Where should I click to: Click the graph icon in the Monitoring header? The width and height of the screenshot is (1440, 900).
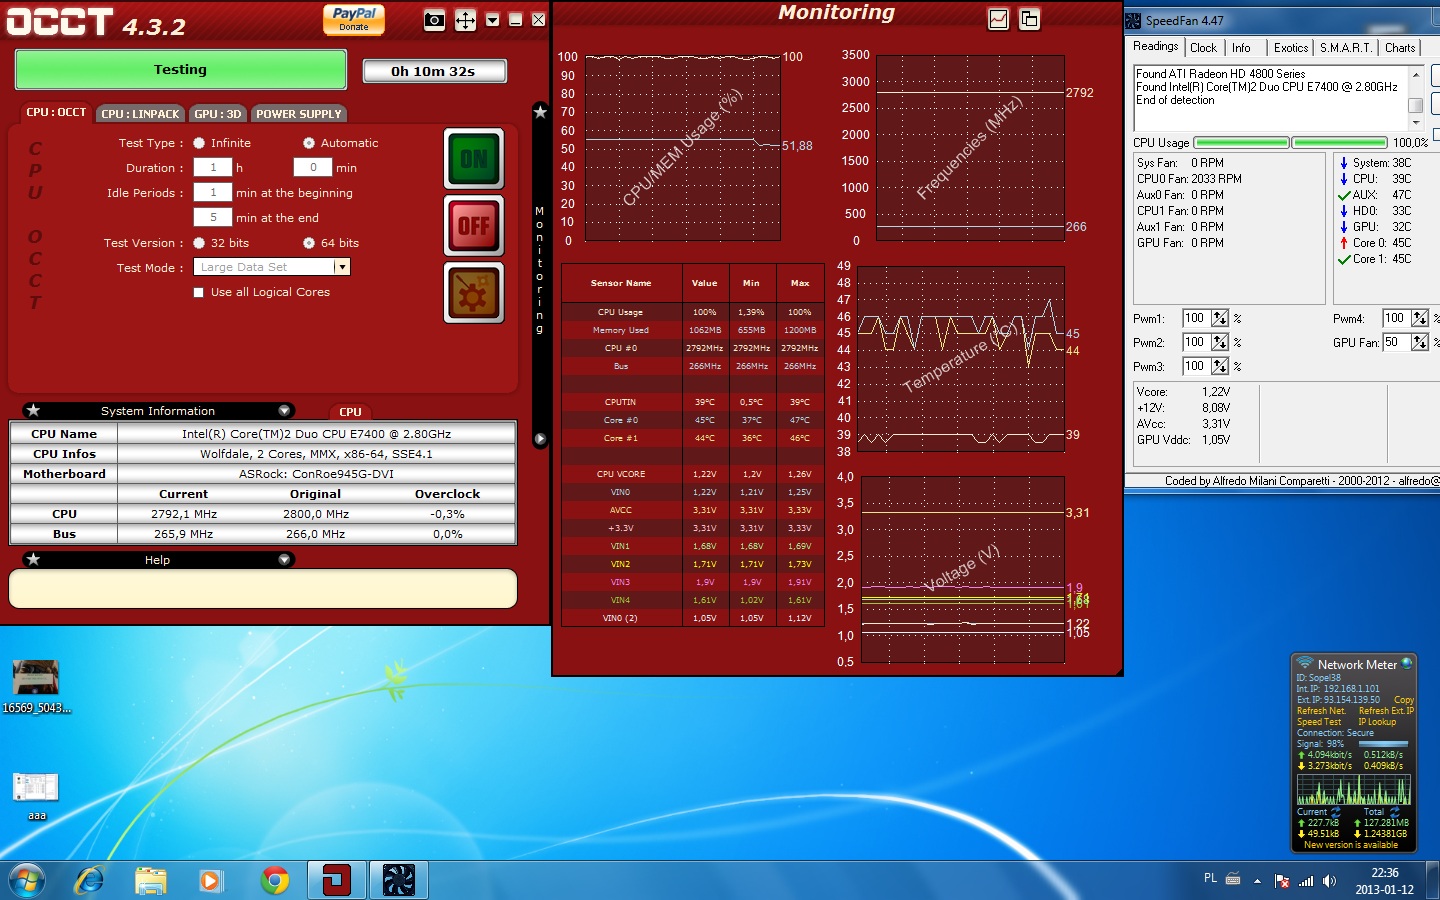click(x=998, y=19)
